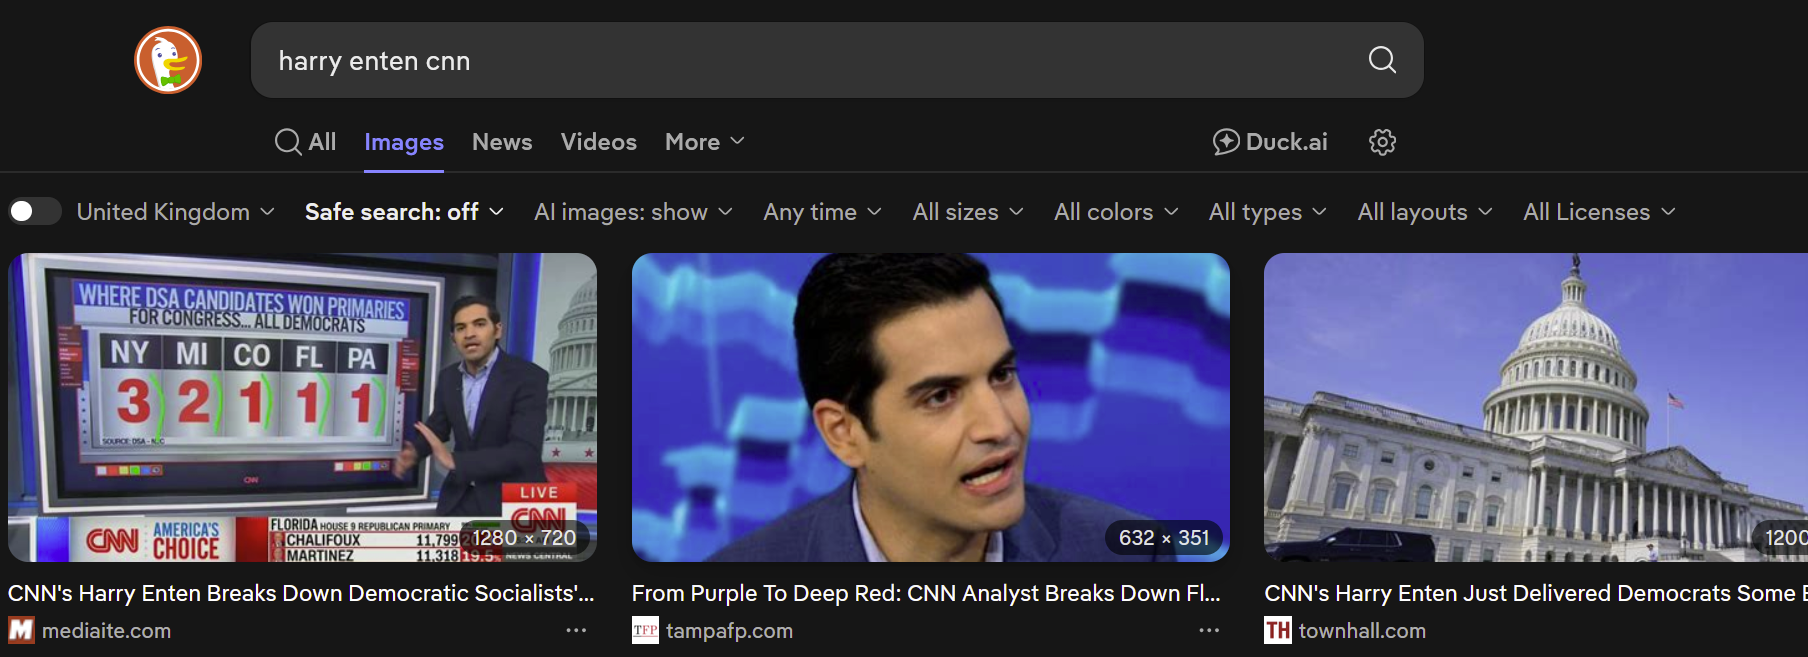
Task: Open the Any time filter
Action: [822, 212]
